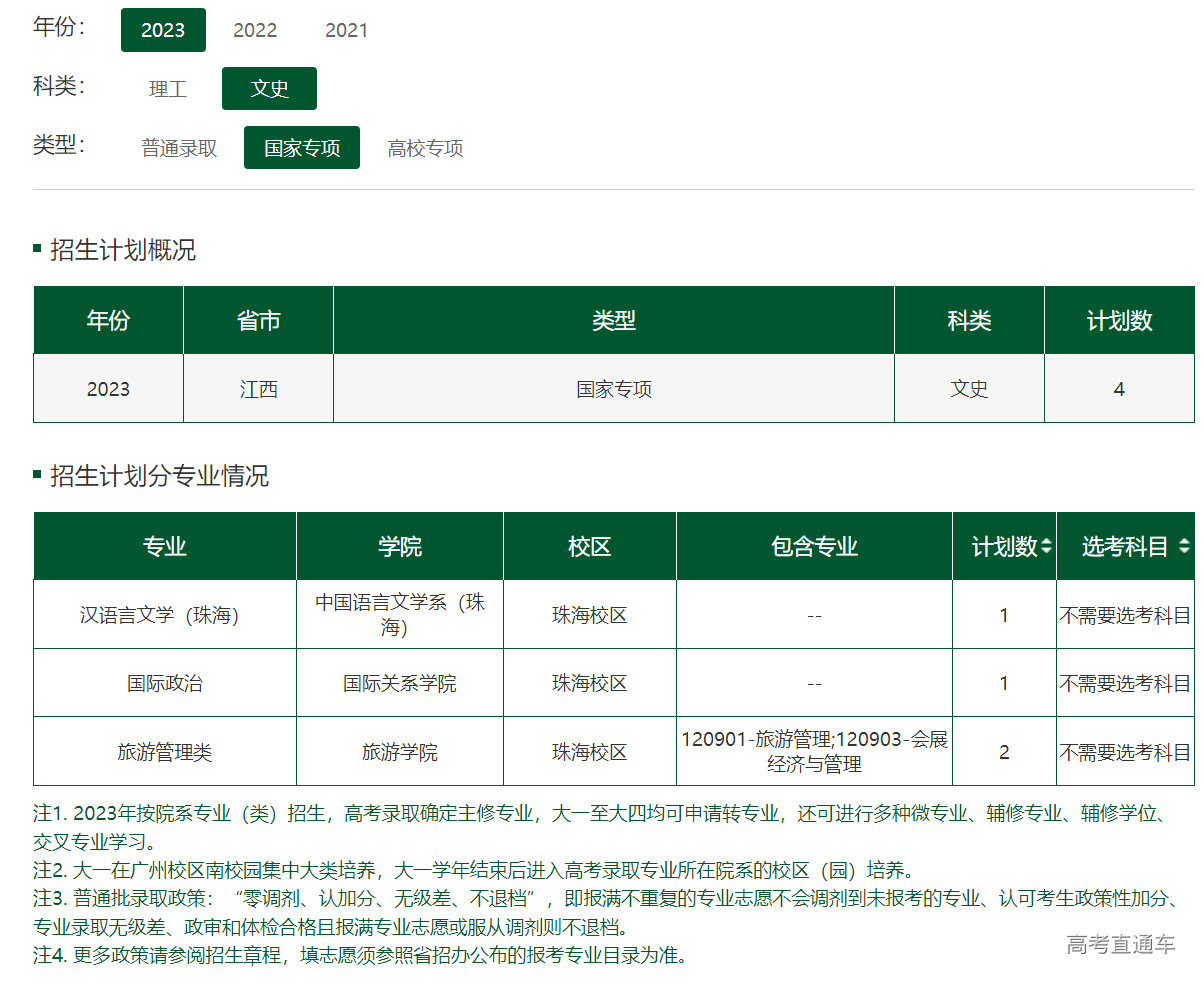Click the 学院 column header
The height and width of the screenshot is (984, 1204).
(x=400, y=547)
